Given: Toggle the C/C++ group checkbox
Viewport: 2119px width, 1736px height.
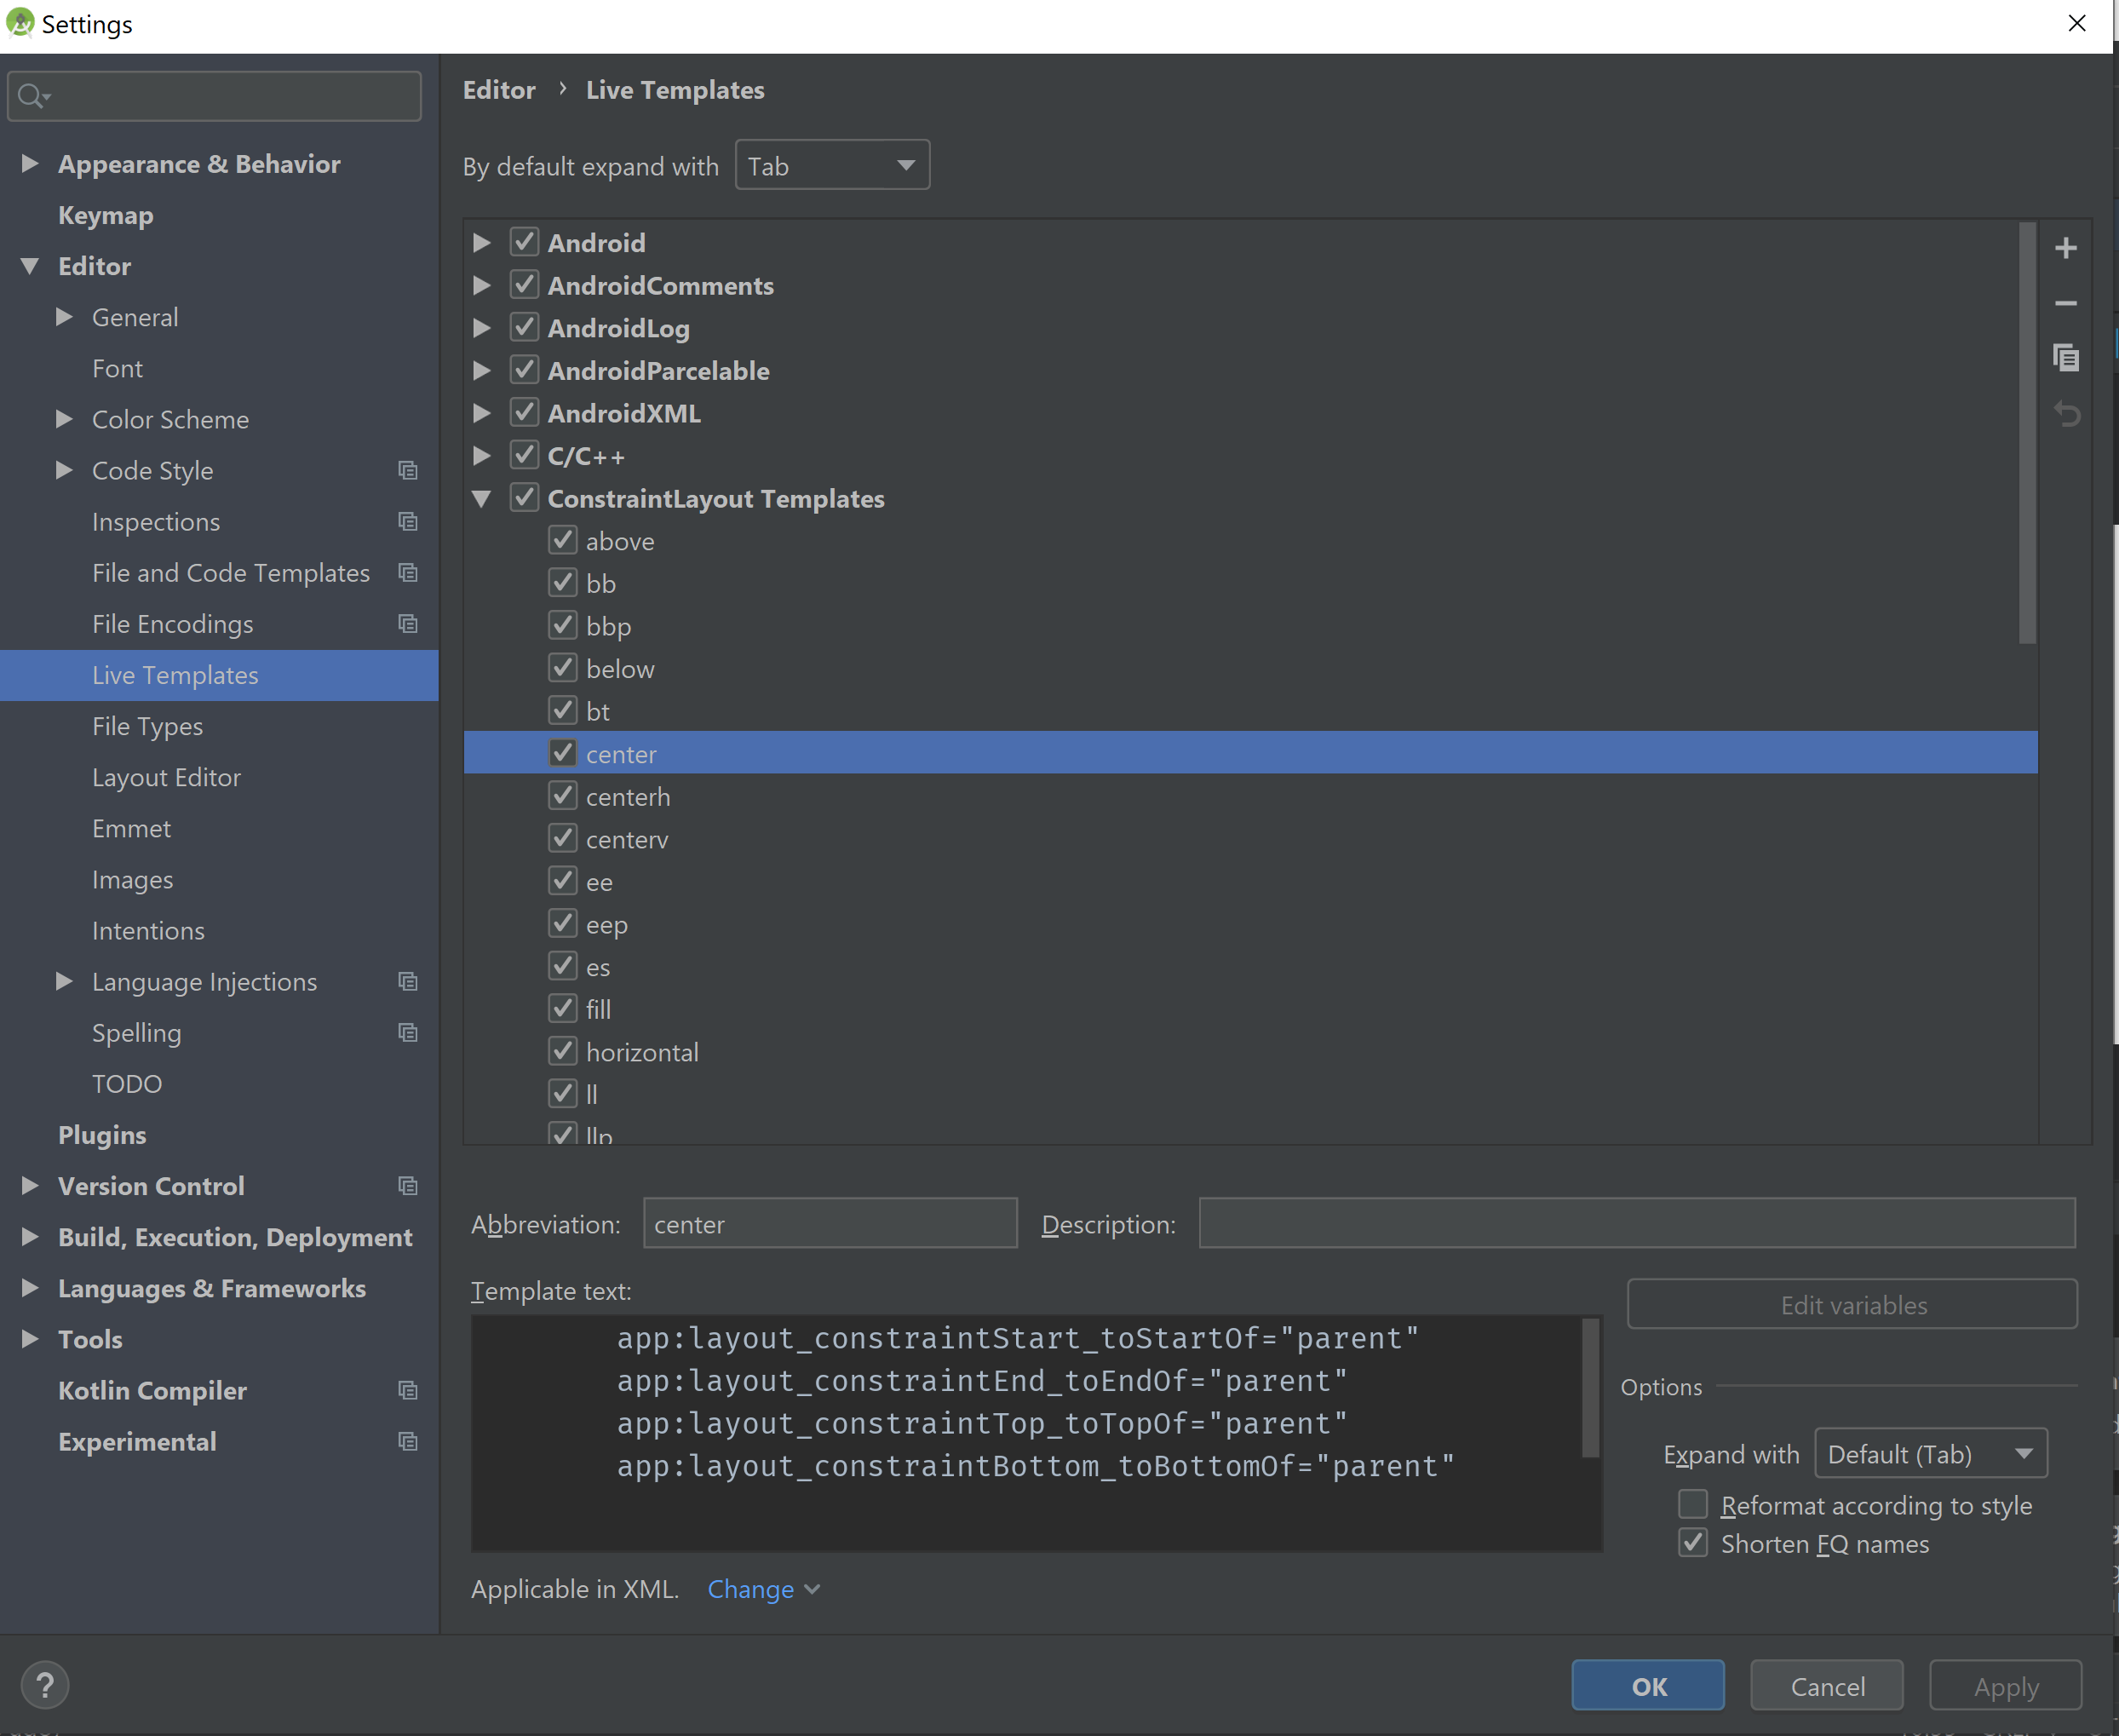Looking at the screenshot, I should coord(525,455).
